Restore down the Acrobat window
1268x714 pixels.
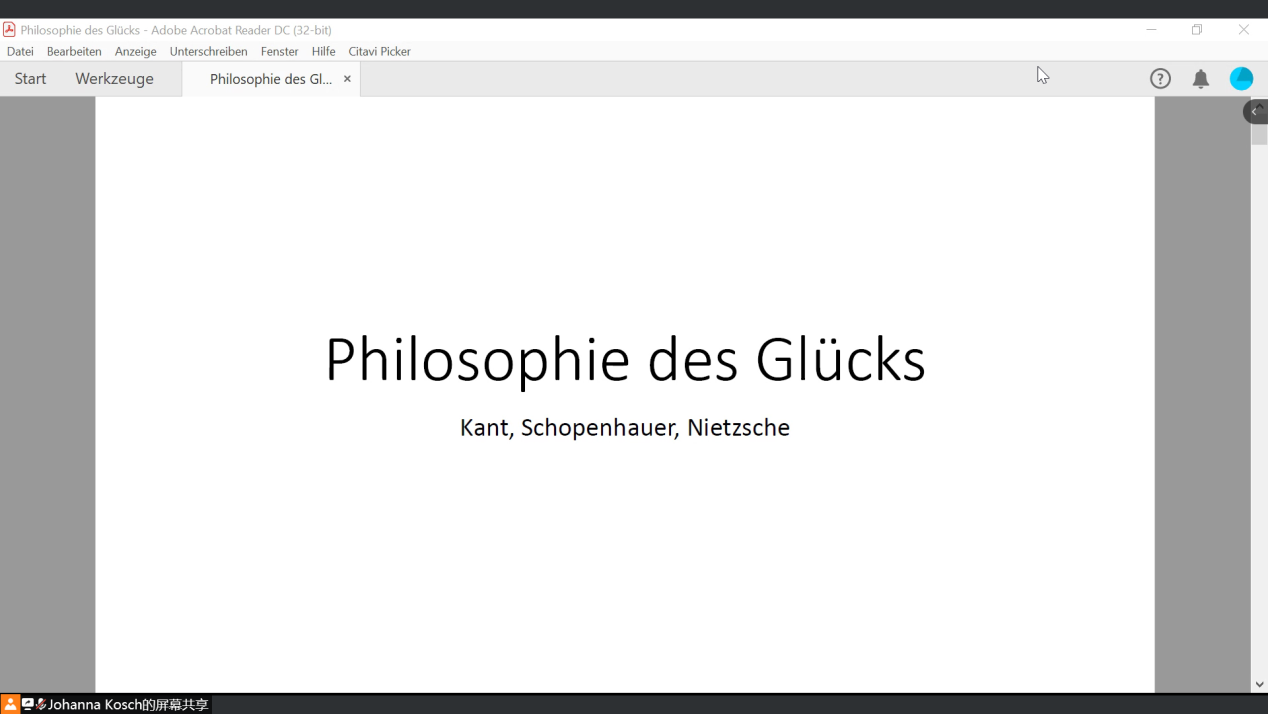1197,30
